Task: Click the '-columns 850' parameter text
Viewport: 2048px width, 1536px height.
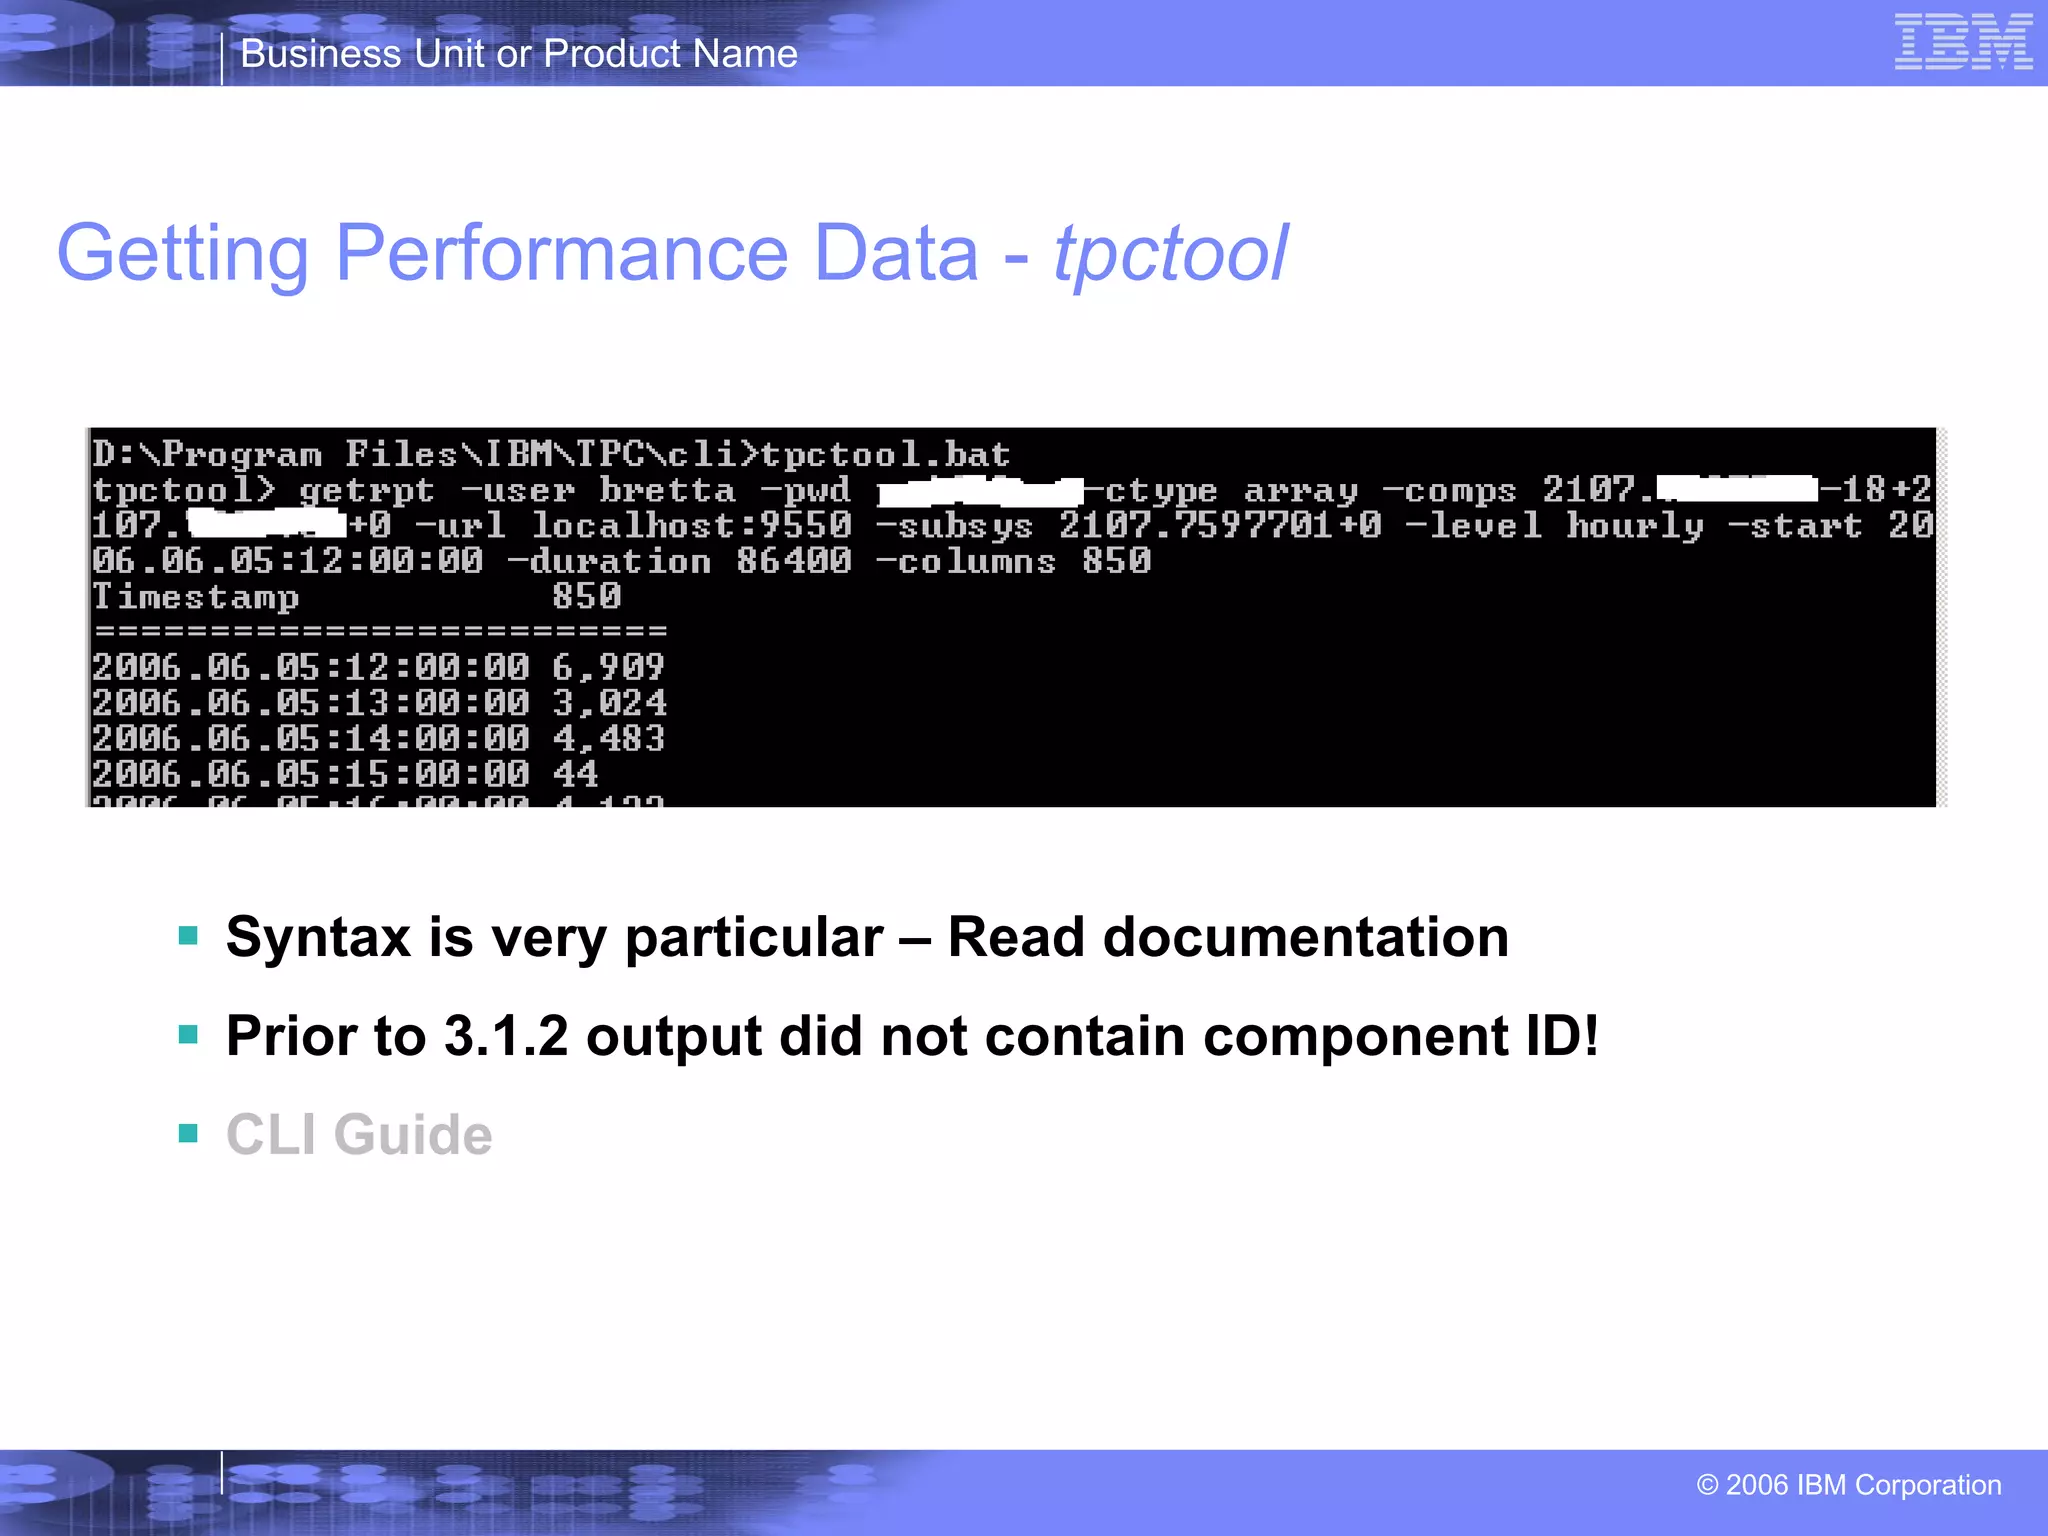Action: tap(1013, 561)
